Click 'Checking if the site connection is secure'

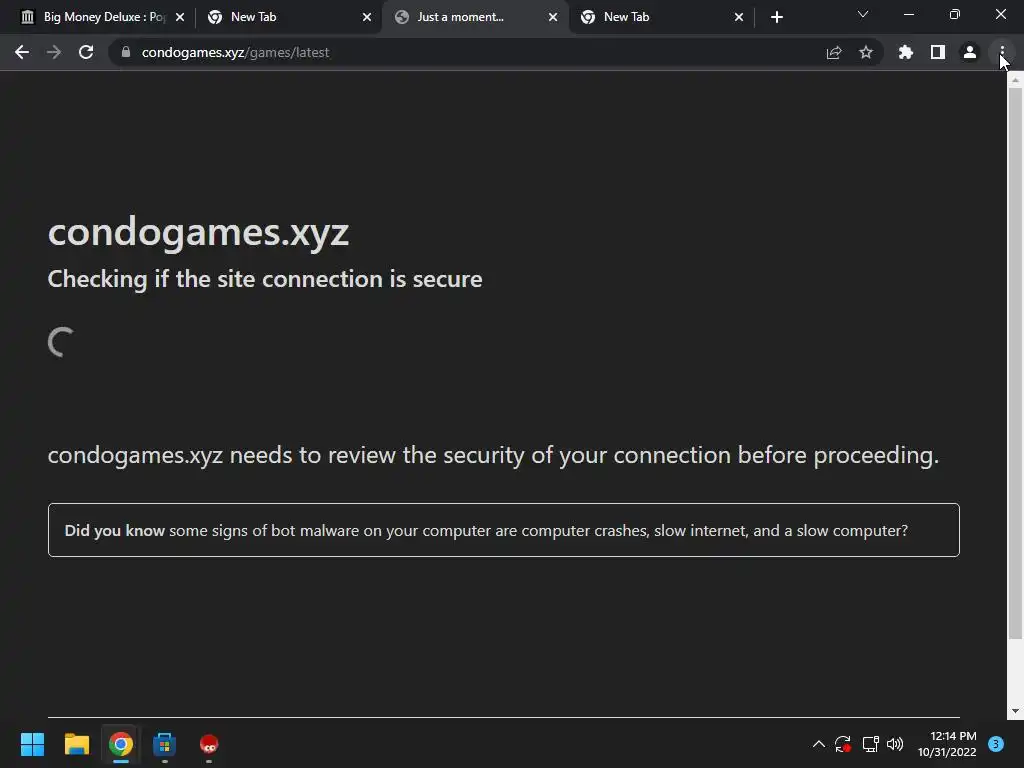pyautogui.click(x=265, y=279)
